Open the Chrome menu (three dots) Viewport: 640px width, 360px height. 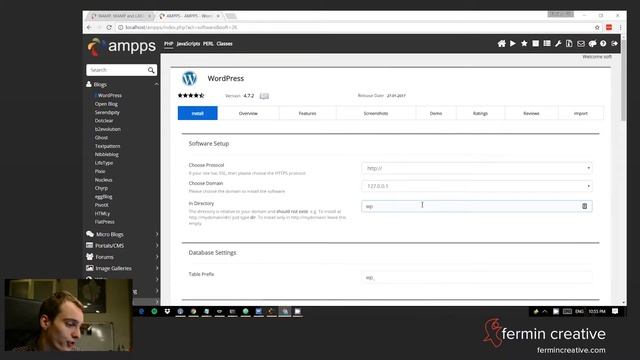620,27
